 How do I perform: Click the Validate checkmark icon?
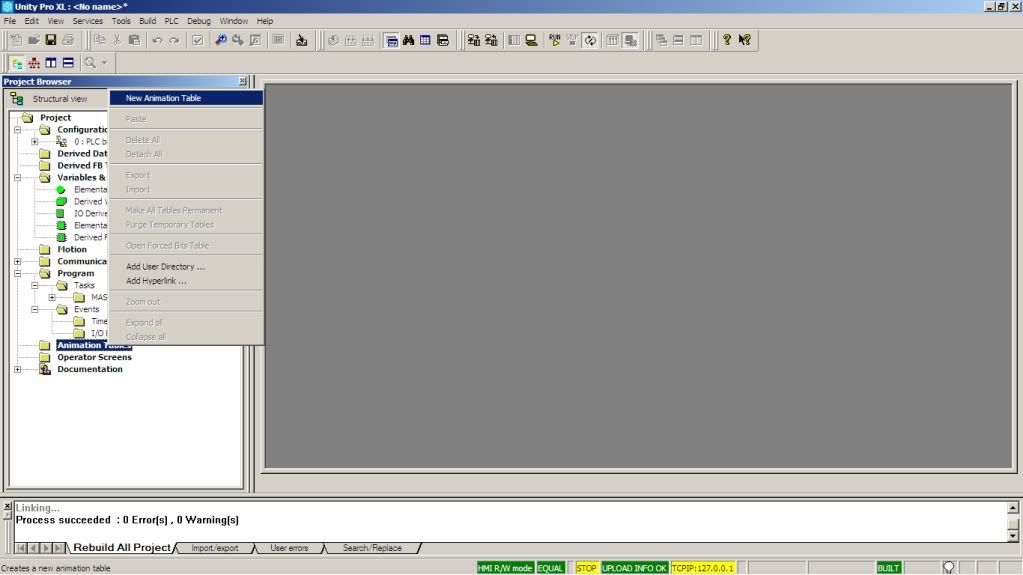tap(197, 40)
